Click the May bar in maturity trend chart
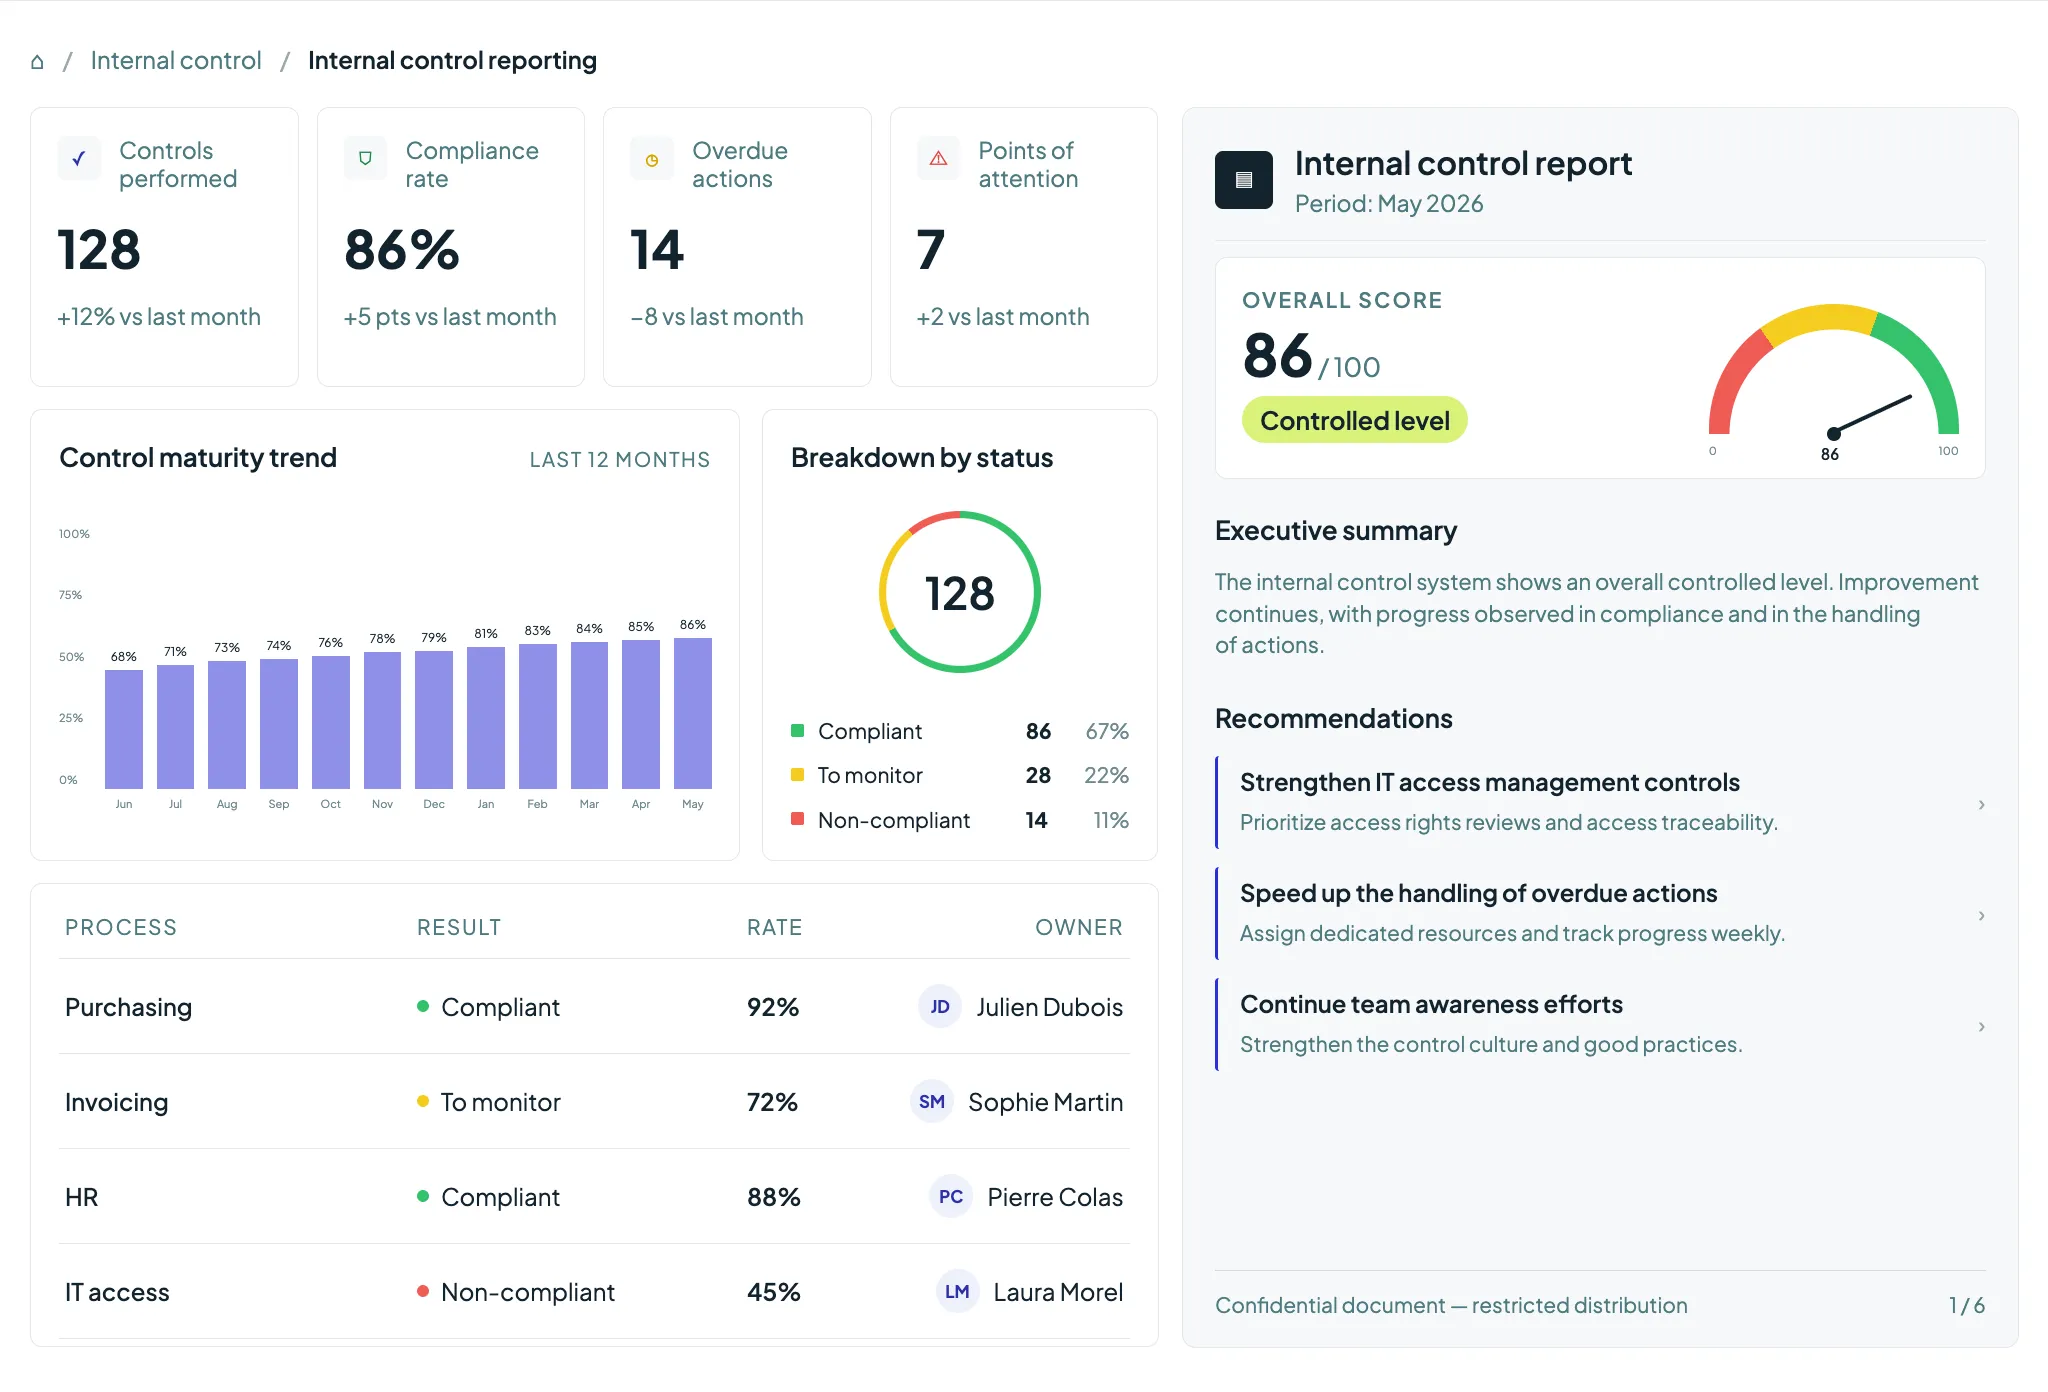The height and width of the screenshot is (1392, 2048). (x=693, y=713)
